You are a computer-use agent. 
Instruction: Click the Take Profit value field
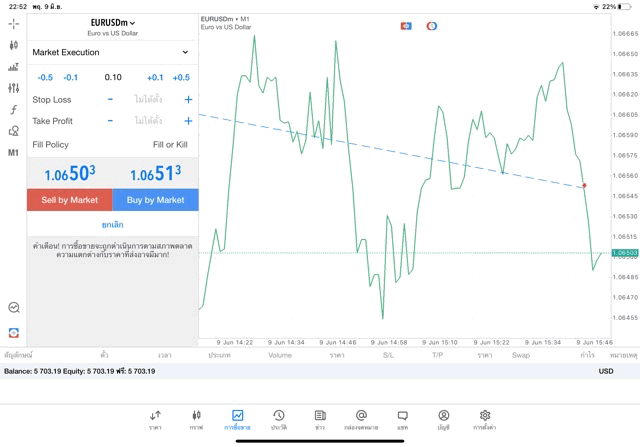149,121
